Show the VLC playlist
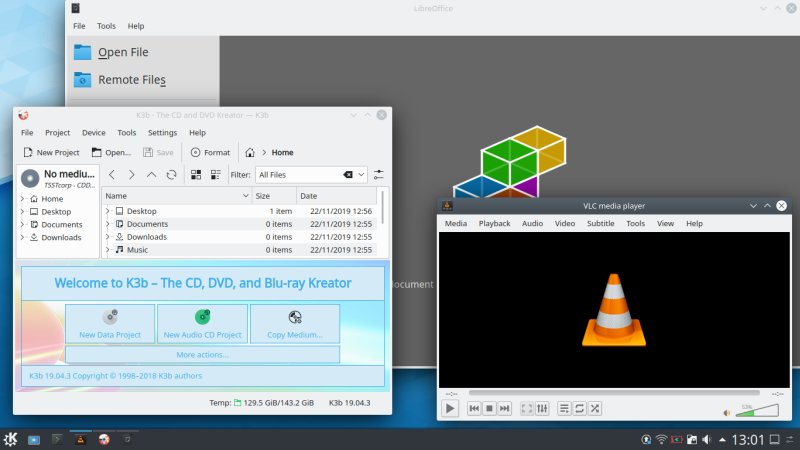Image resolution: width=800 pixels, height=450 pixels. coord(564,408)
